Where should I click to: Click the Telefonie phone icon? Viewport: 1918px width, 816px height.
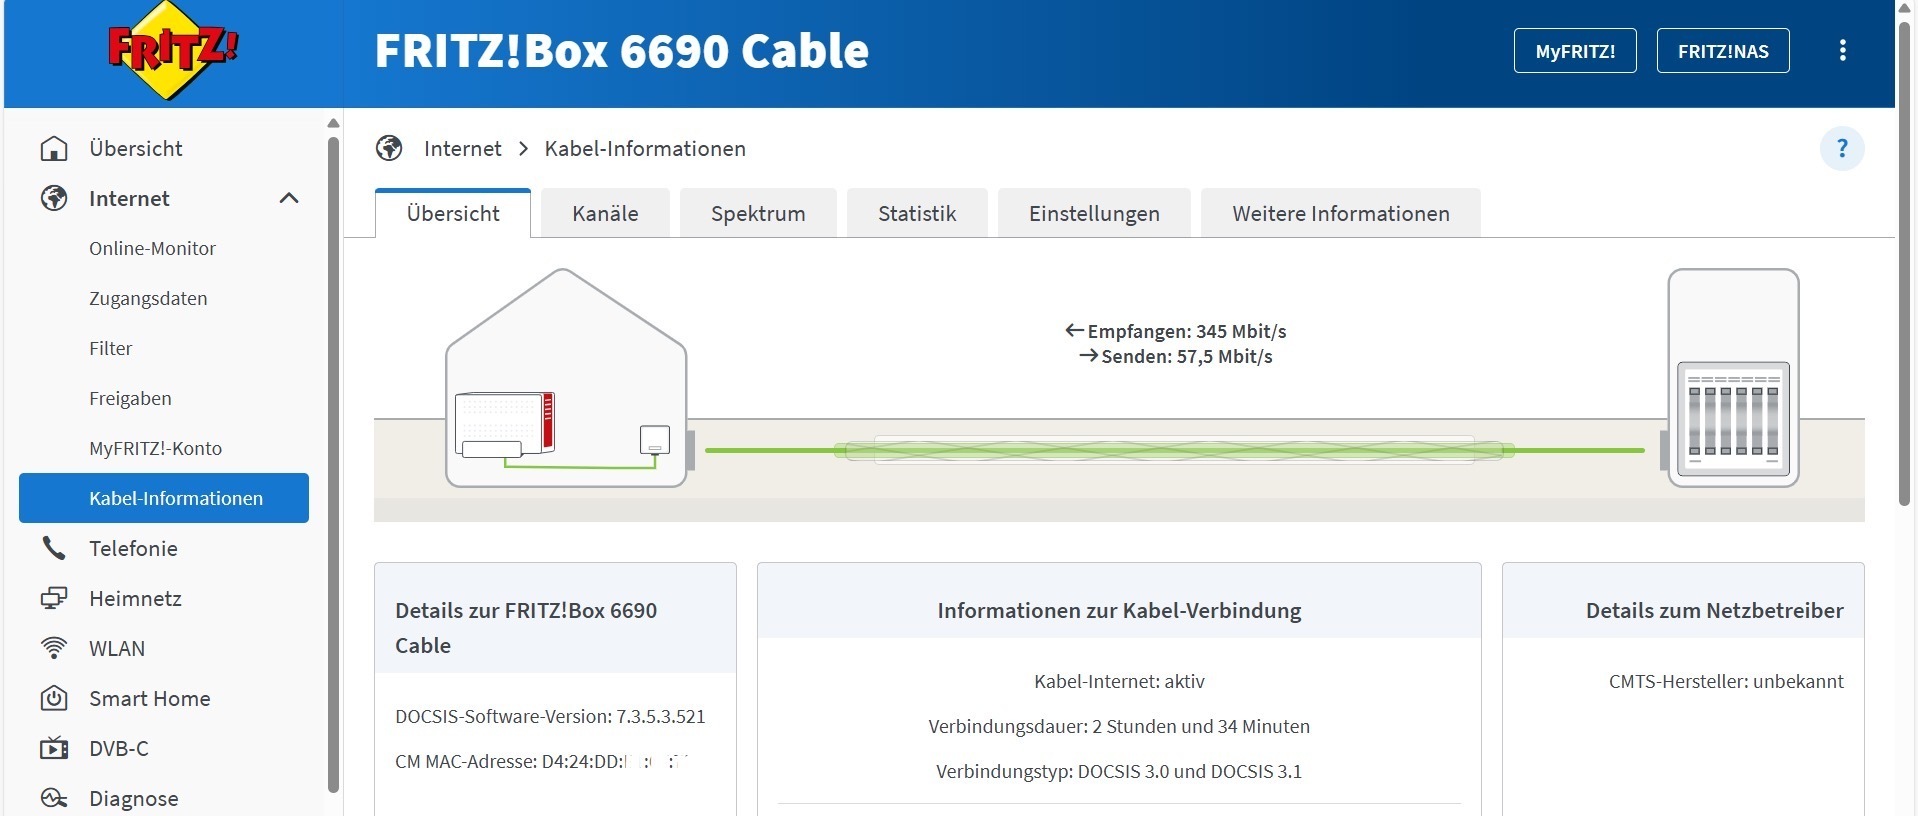[x=54, y=548]
